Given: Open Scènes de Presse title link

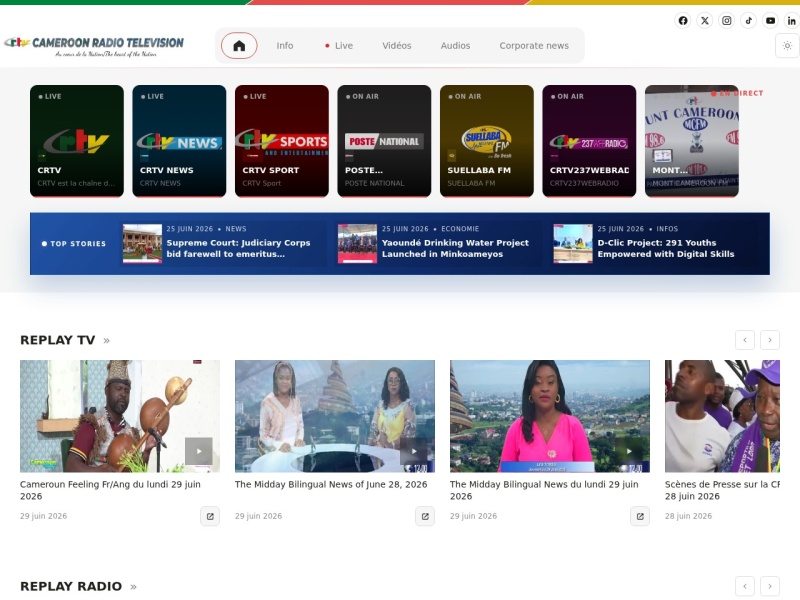Looking at the screenshot, I should click(722, 490).
